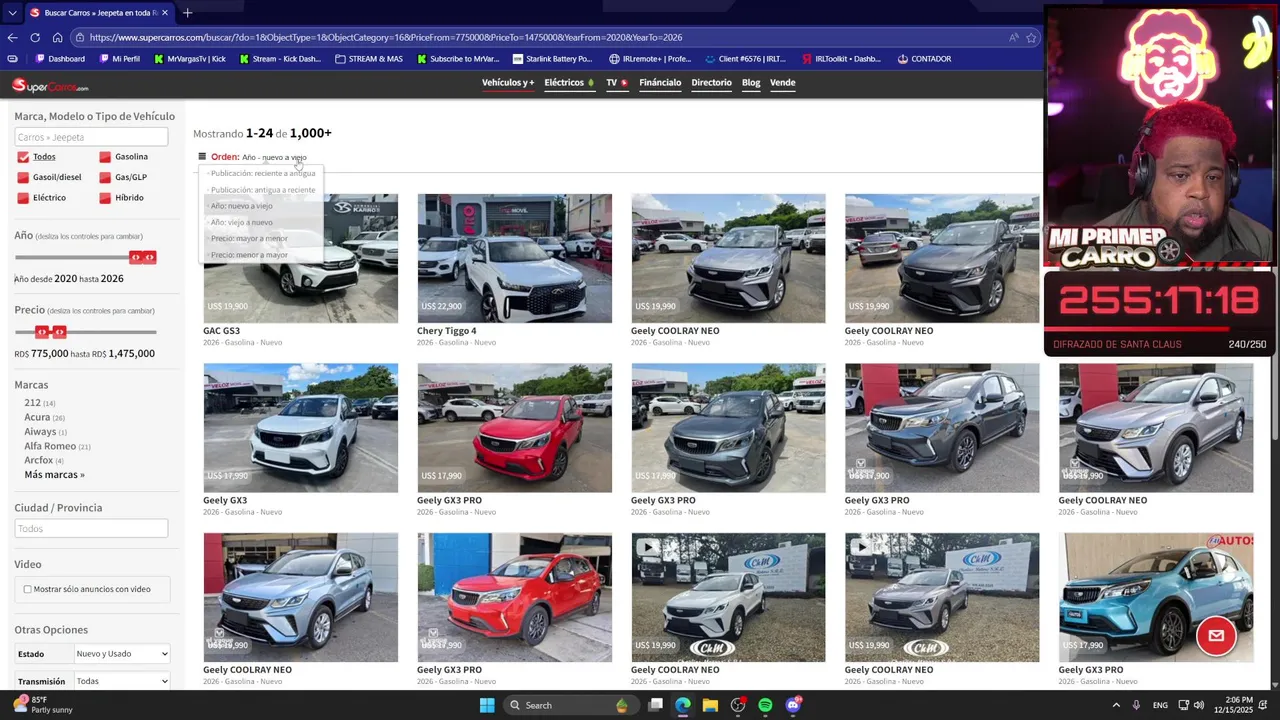Open Spotify from the taskbar

[765, 705]
